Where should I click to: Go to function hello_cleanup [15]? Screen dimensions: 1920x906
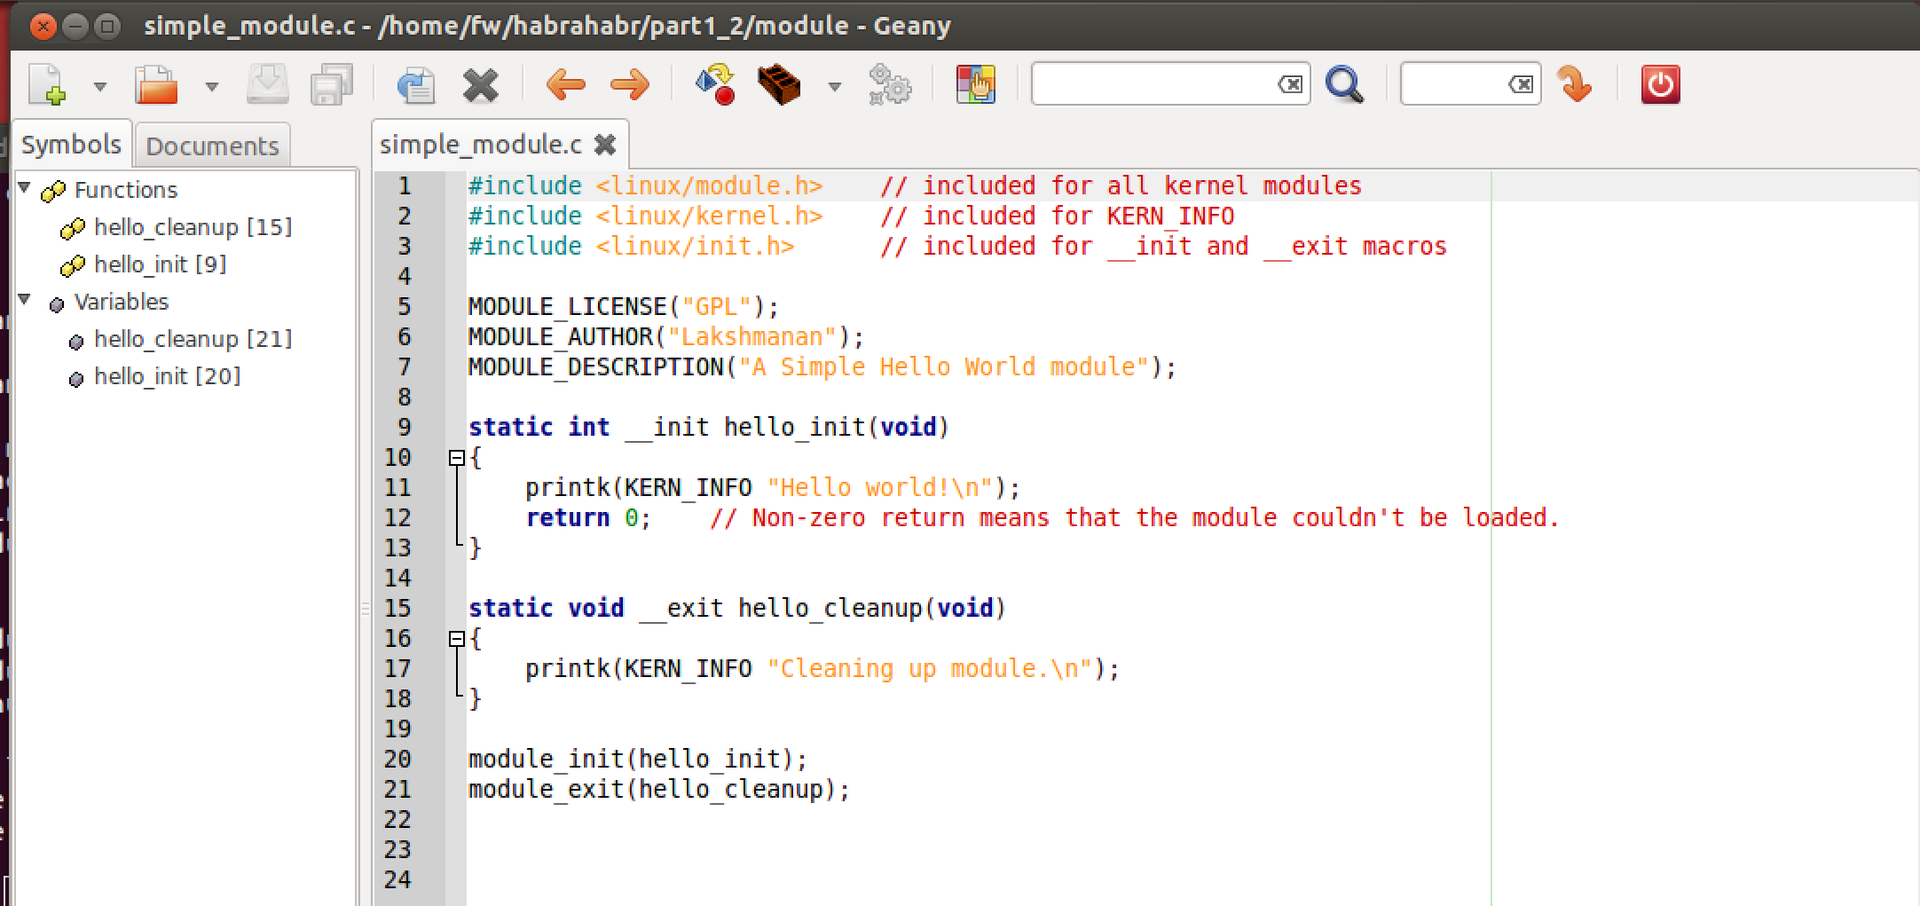tap(193, 227)
